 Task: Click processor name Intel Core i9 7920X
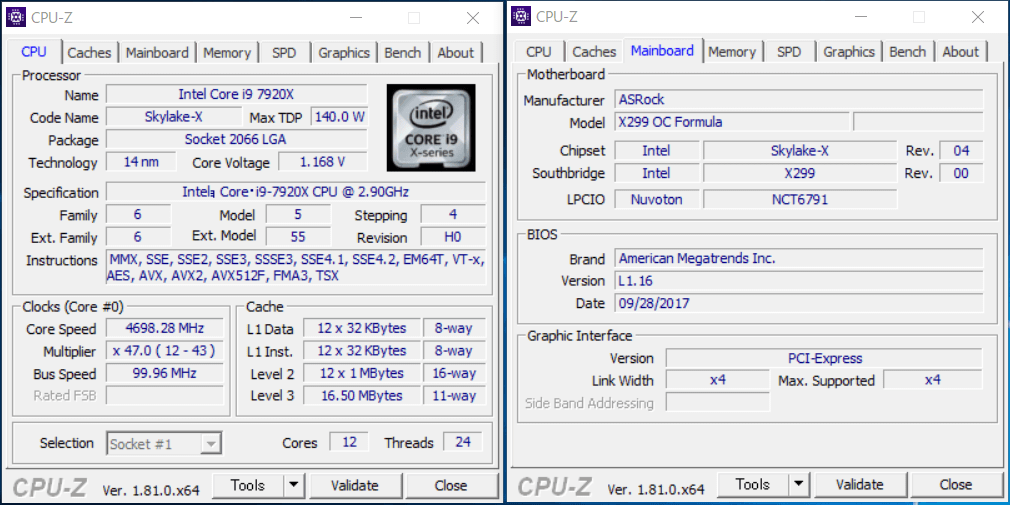236,94
